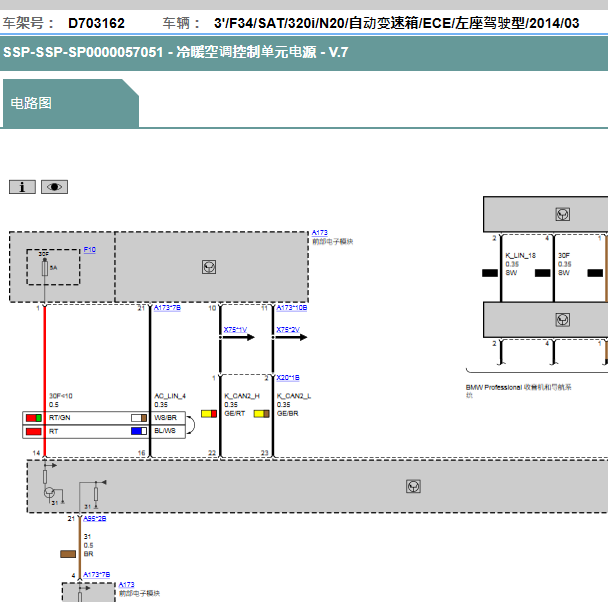
Task: Select the K_CAN2_H signal label
Action: 242,396
